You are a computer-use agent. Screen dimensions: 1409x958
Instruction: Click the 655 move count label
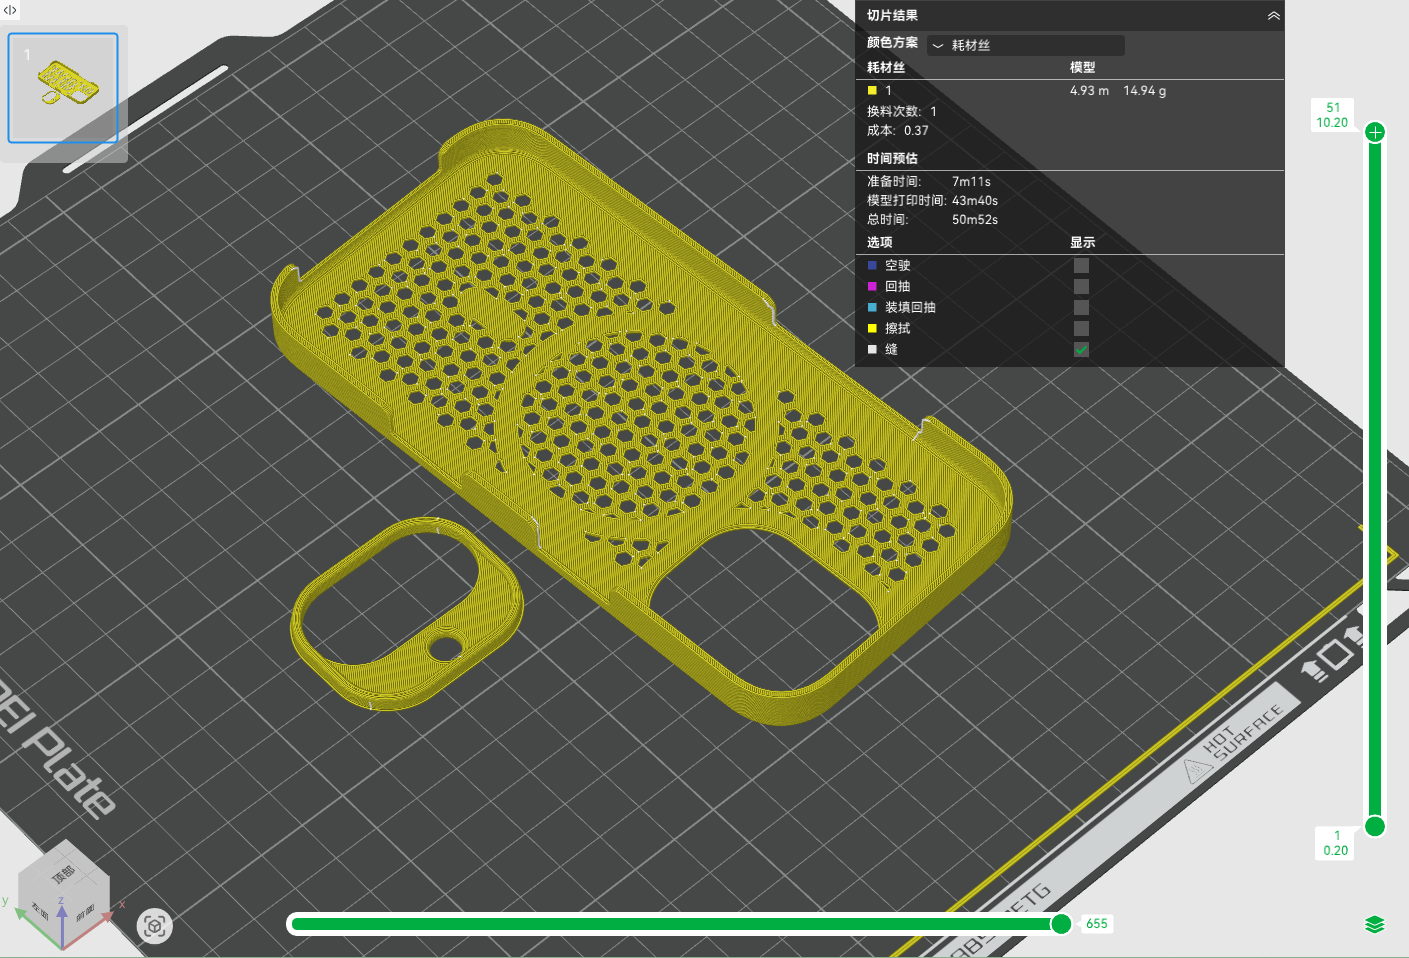[1097, 924]
